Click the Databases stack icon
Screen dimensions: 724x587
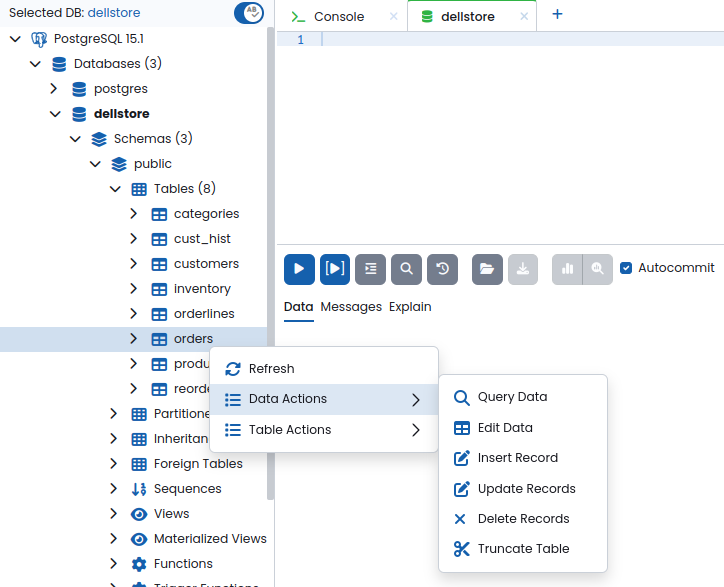pyautogui.click(x=59, y=64)
